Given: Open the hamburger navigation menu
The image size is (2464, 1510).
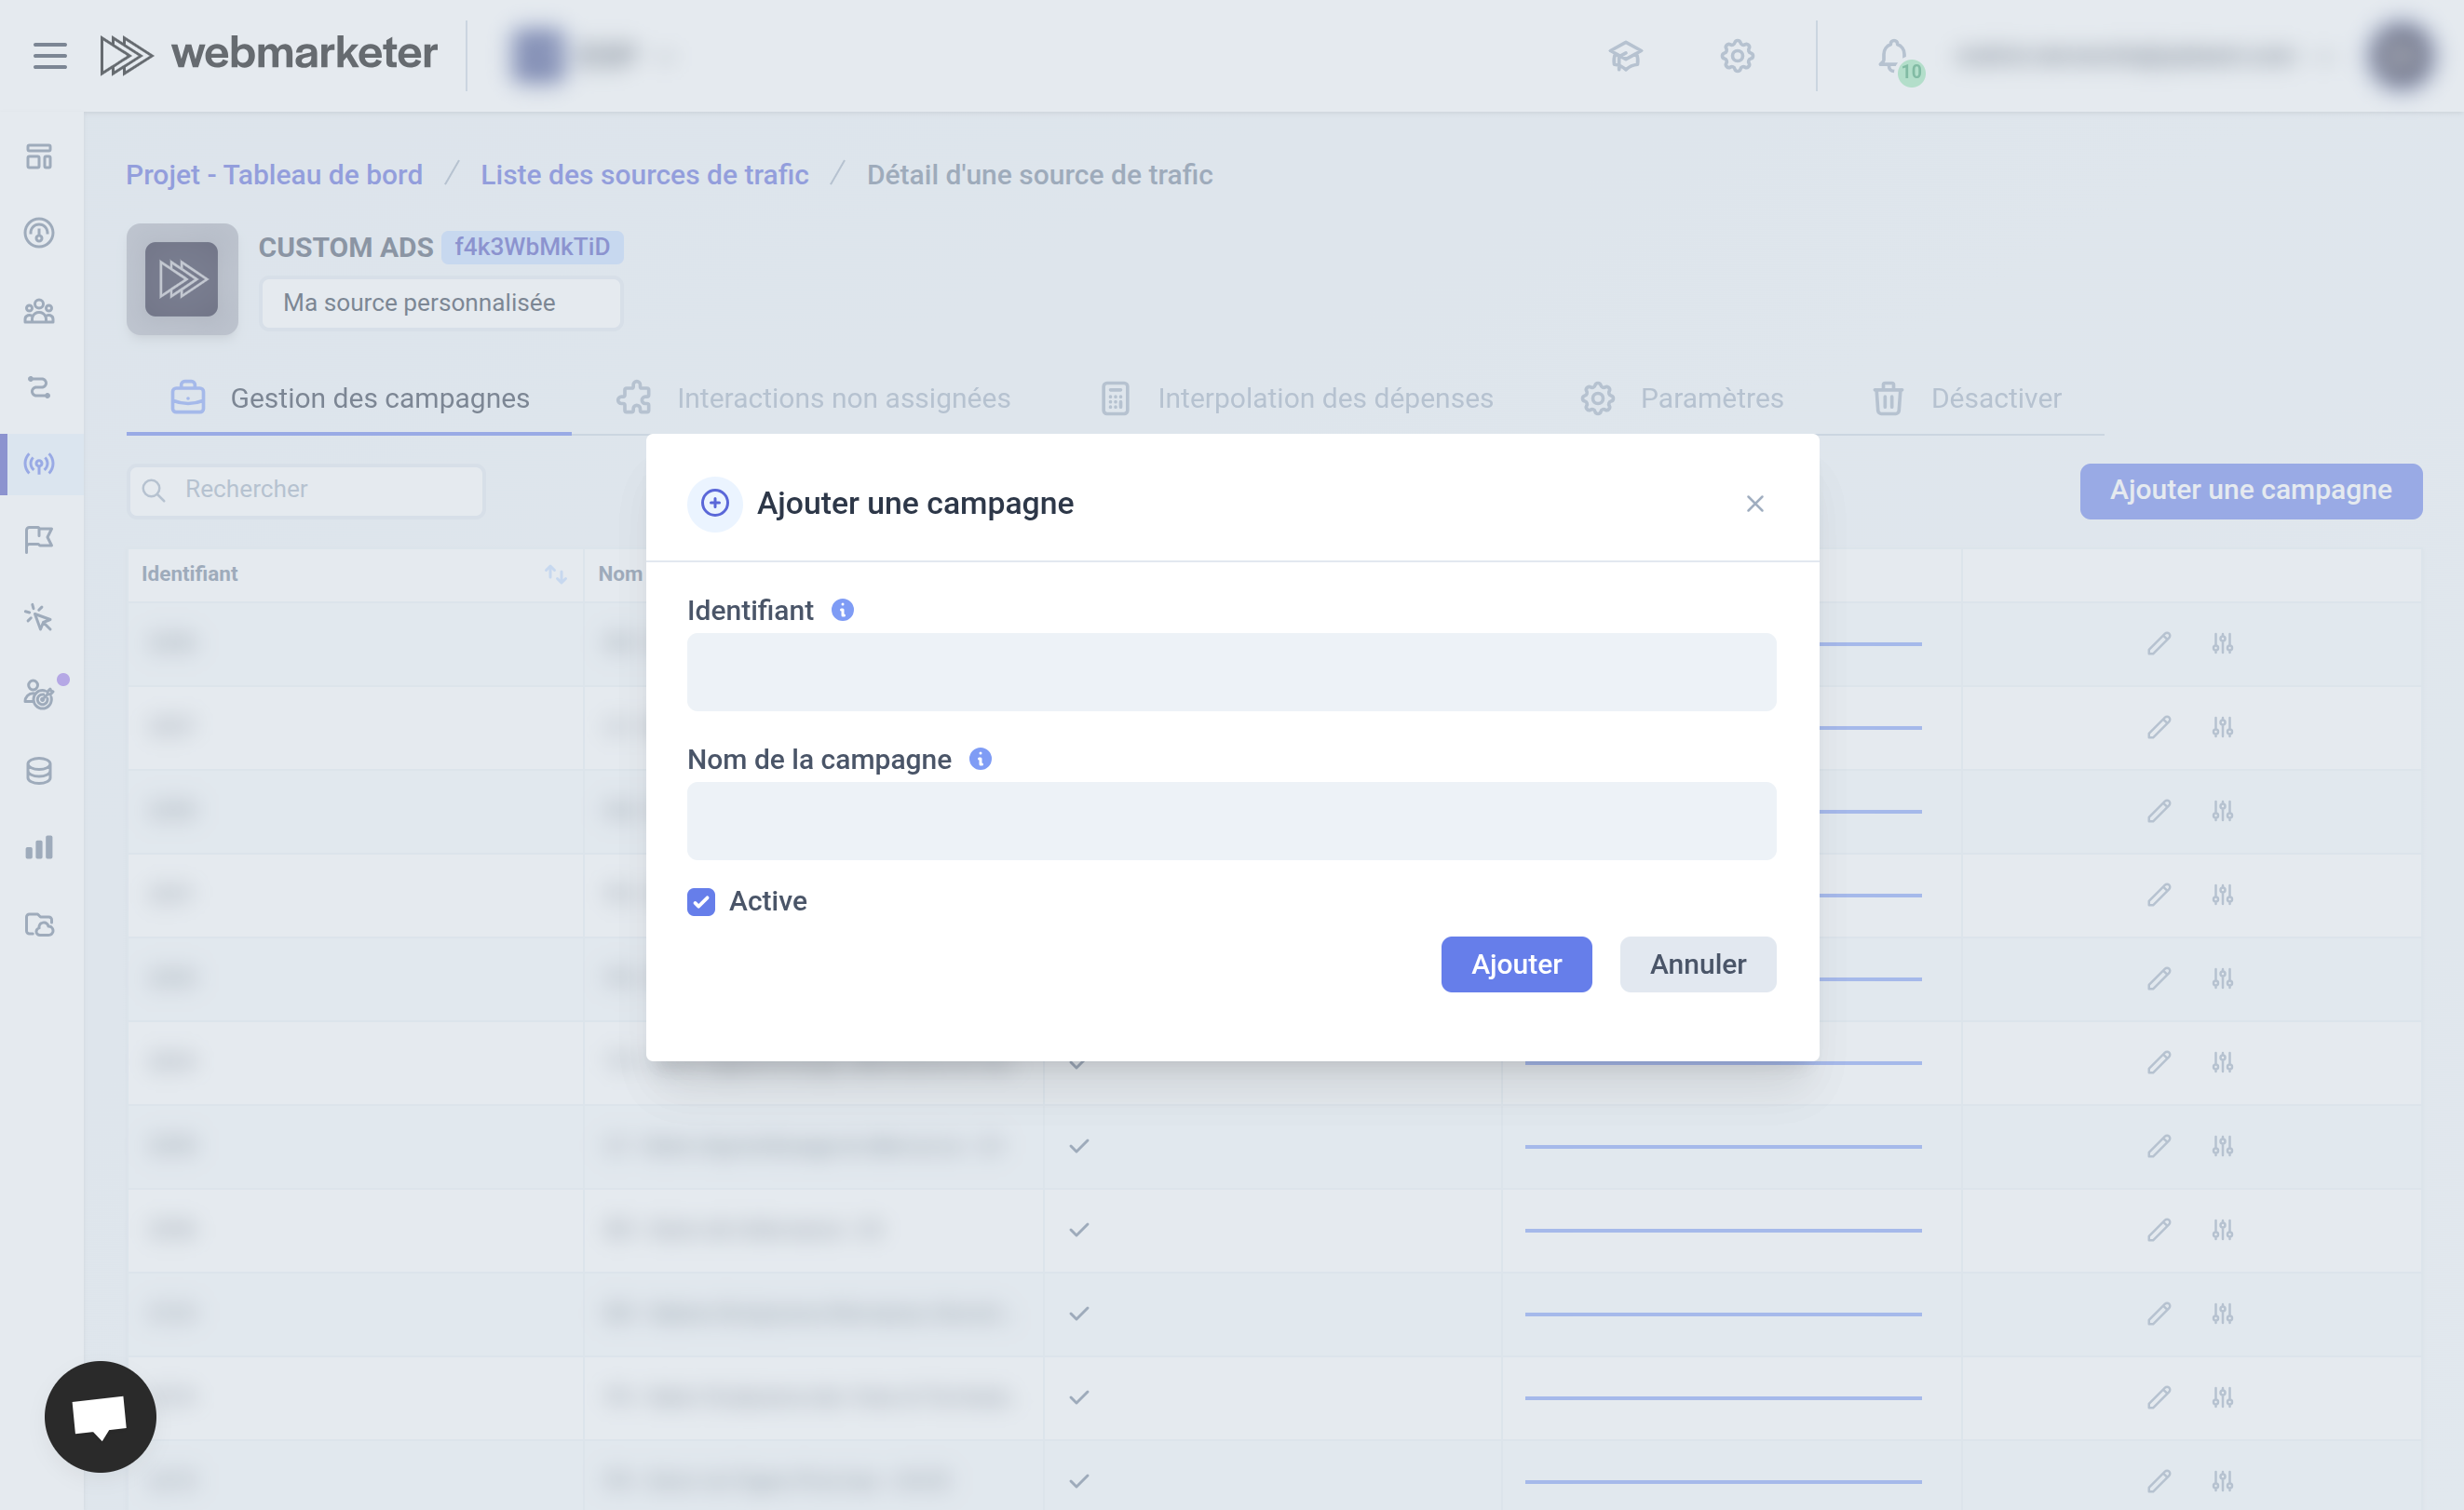Looking at the screenshot, I should click(x=49, y=55).
